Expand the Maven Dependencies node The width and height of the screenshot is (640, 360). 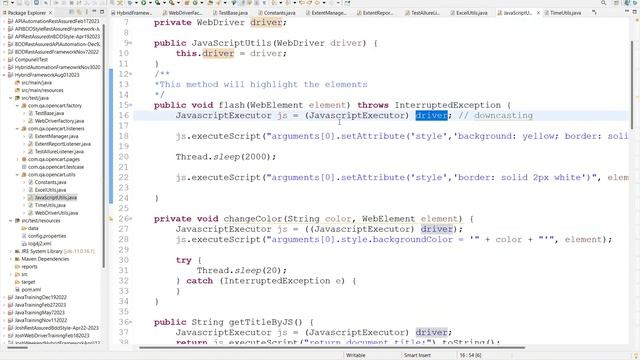11,259
